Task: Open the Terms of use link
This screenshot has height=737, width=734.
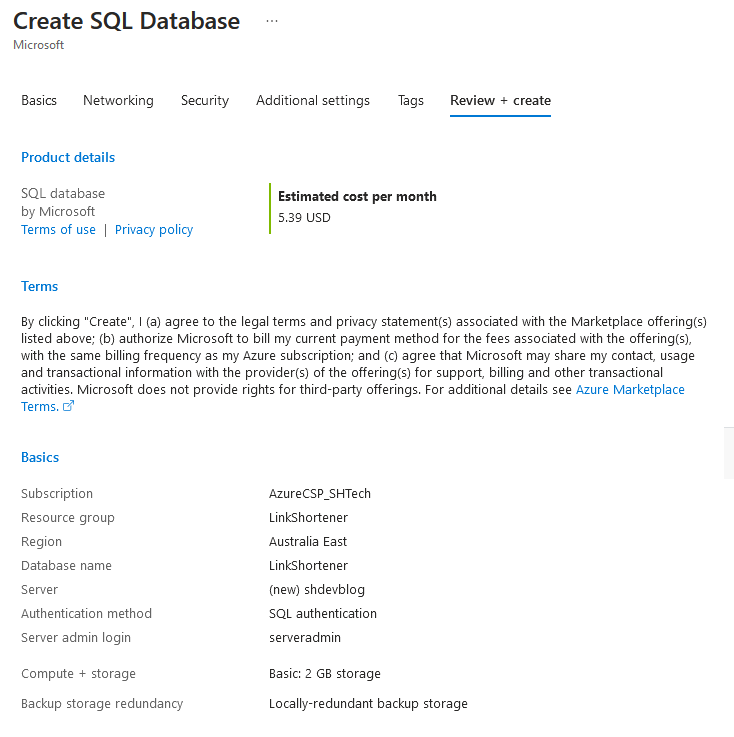Action: (x=58, y=229)
